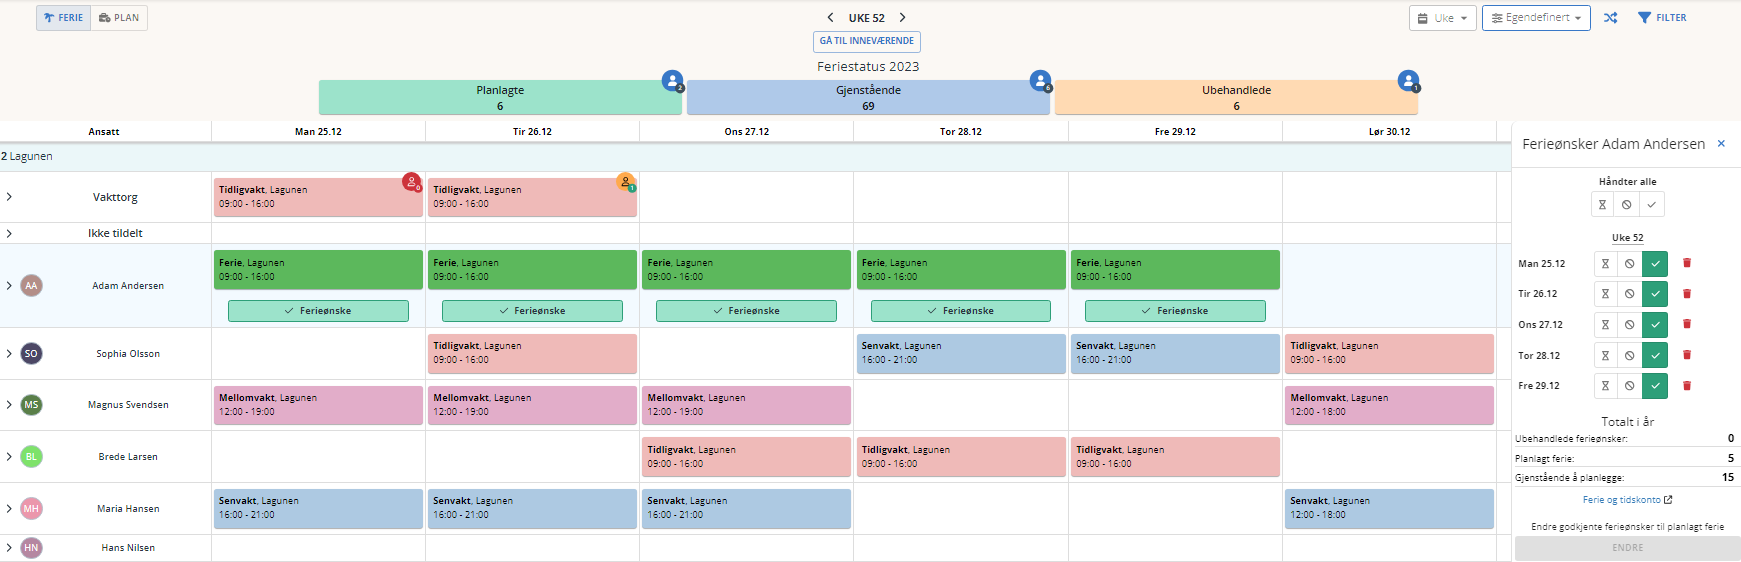Image resolution: width=1741 pixels, height=562 pixels.
Task: Set Tir 26.12 wish to pending with the hourglass
Action: tap(1605, 294)
